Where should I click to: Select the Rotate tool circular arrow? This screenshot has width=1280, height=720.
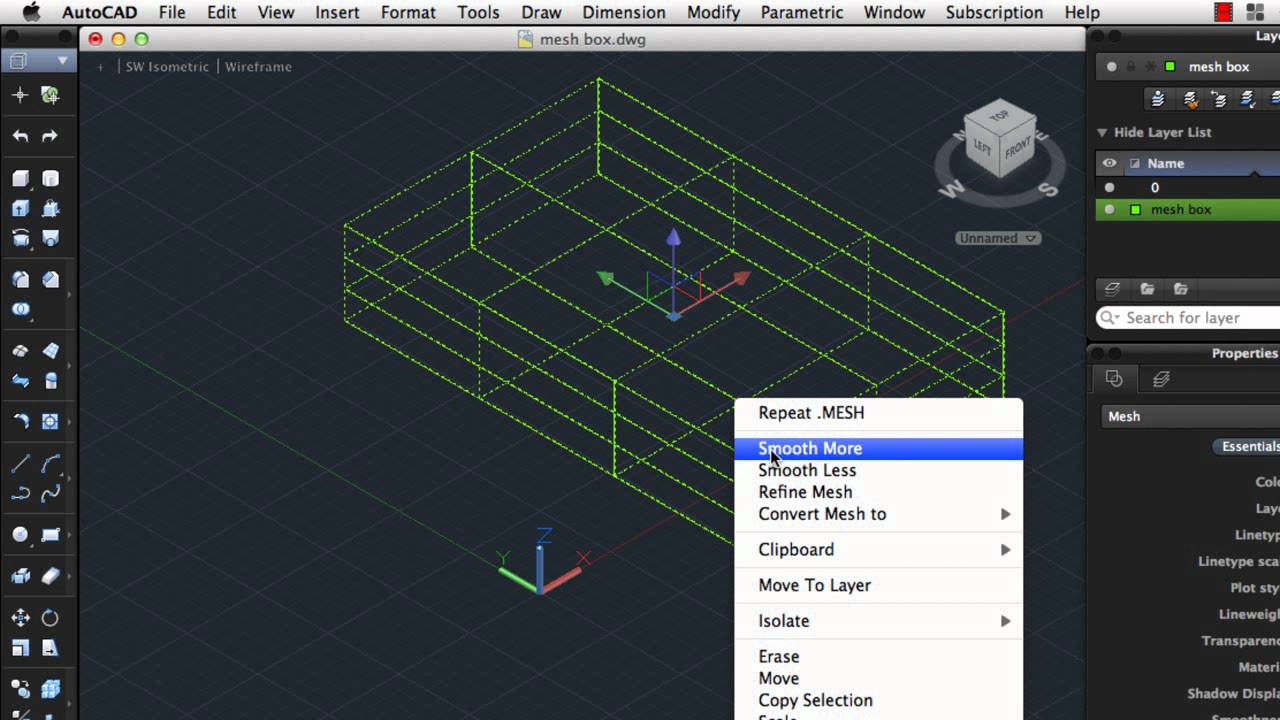click(x=50, y=618)
